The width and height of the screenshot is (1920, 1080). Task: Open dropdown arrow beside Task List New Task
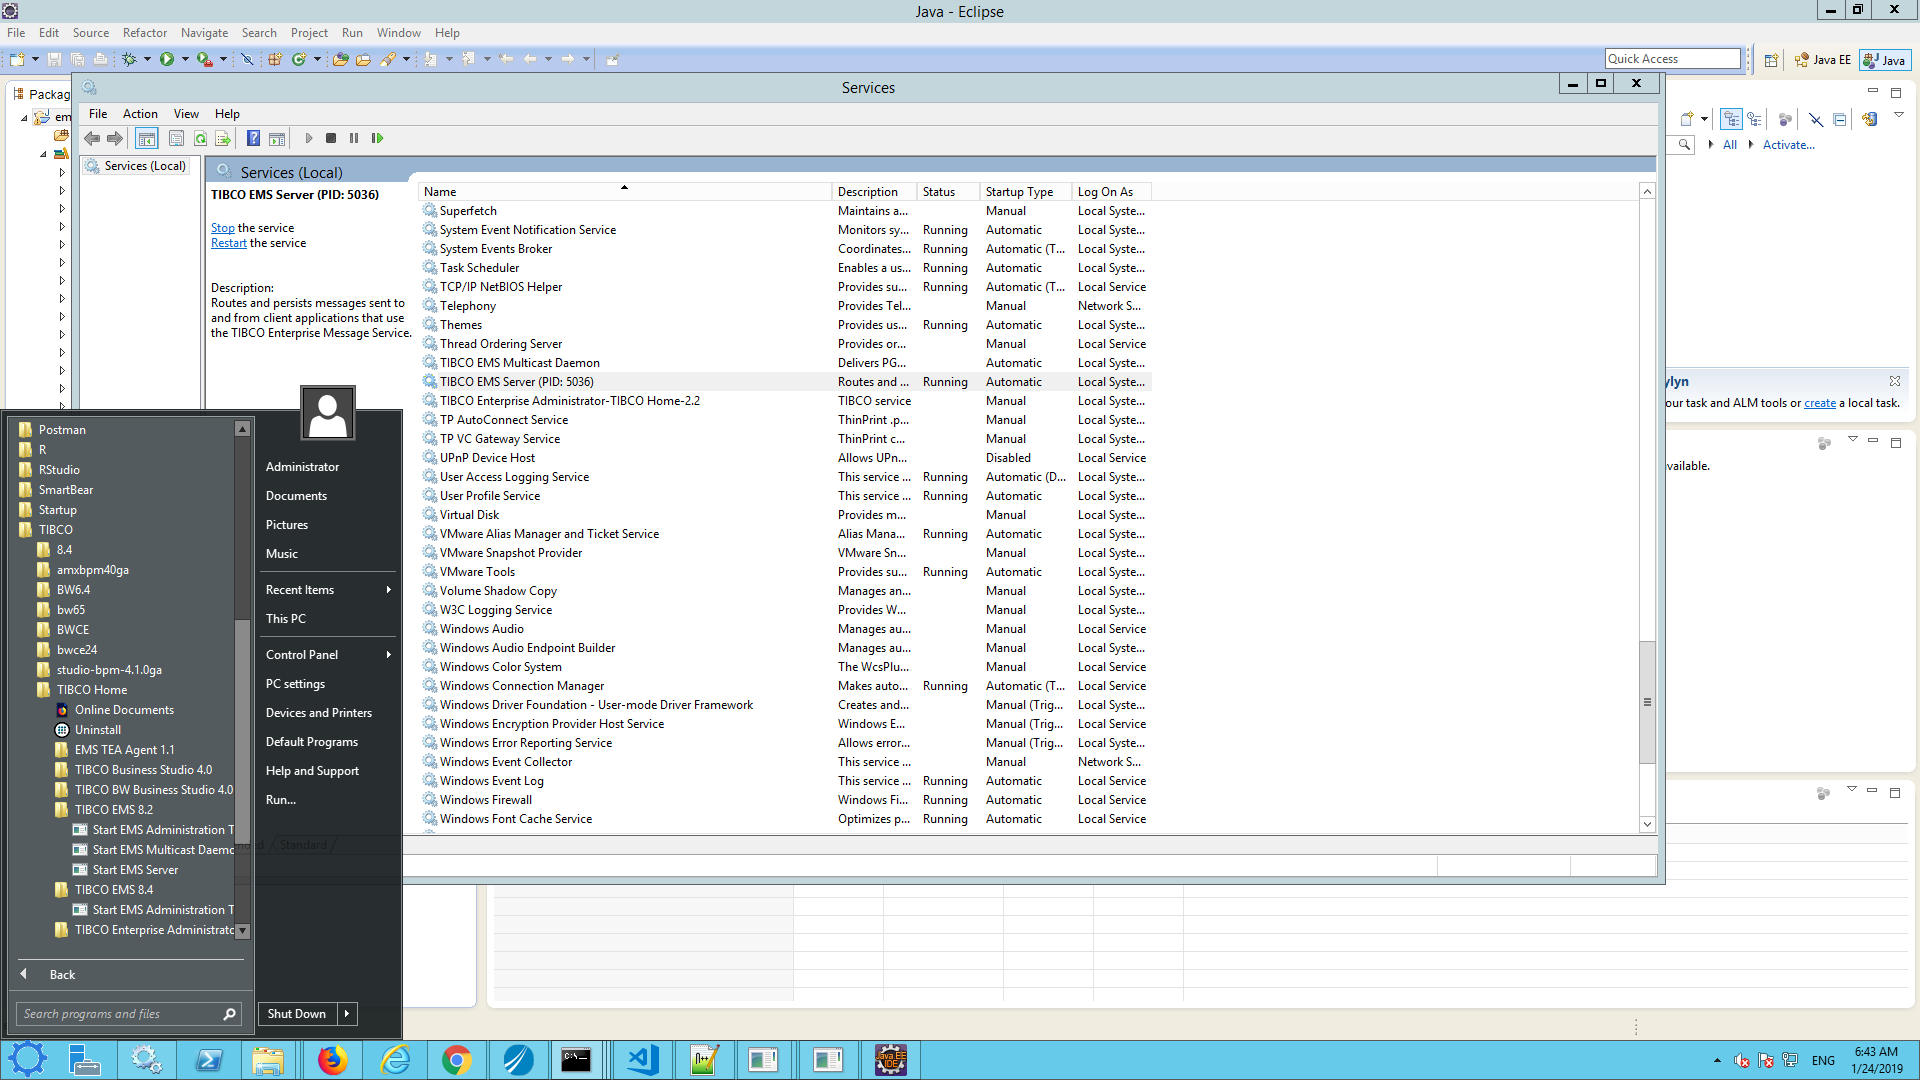(x=1704, y=120)
